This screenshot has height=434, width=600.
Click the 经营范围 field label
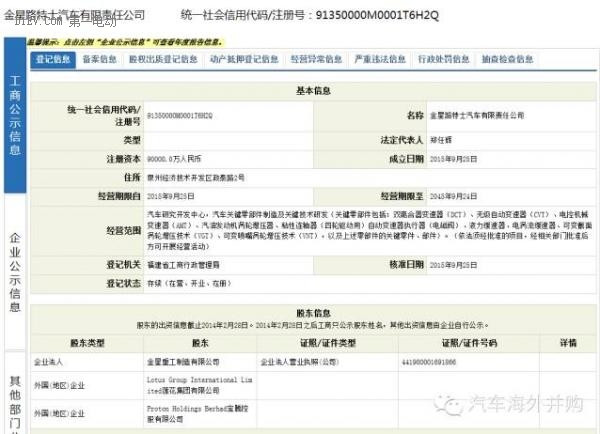[124, 230]
